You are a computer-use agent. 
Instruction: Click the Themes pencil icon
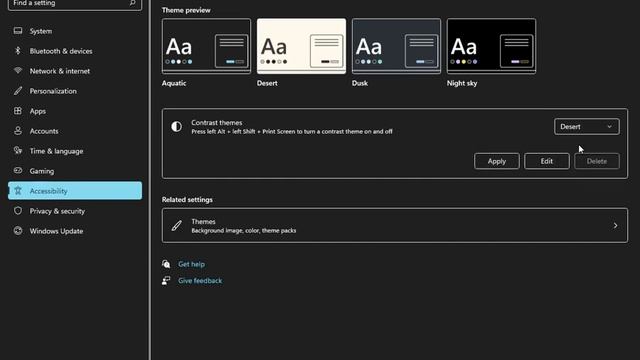176,226
